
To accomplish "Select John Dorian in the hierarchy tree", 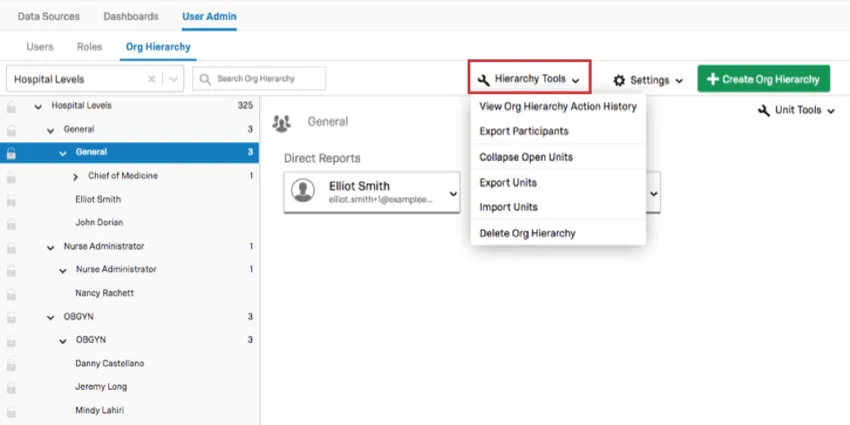I will pos(99,222).
